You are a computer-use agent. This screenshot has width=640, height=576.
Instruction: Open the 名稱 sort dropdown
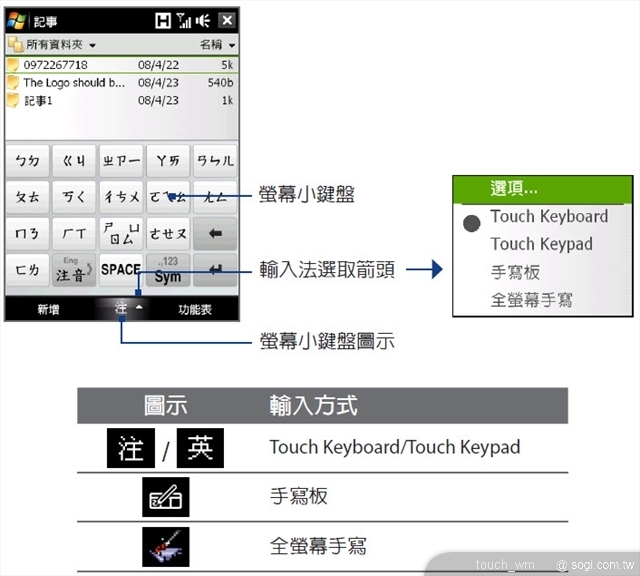[218, 45]
